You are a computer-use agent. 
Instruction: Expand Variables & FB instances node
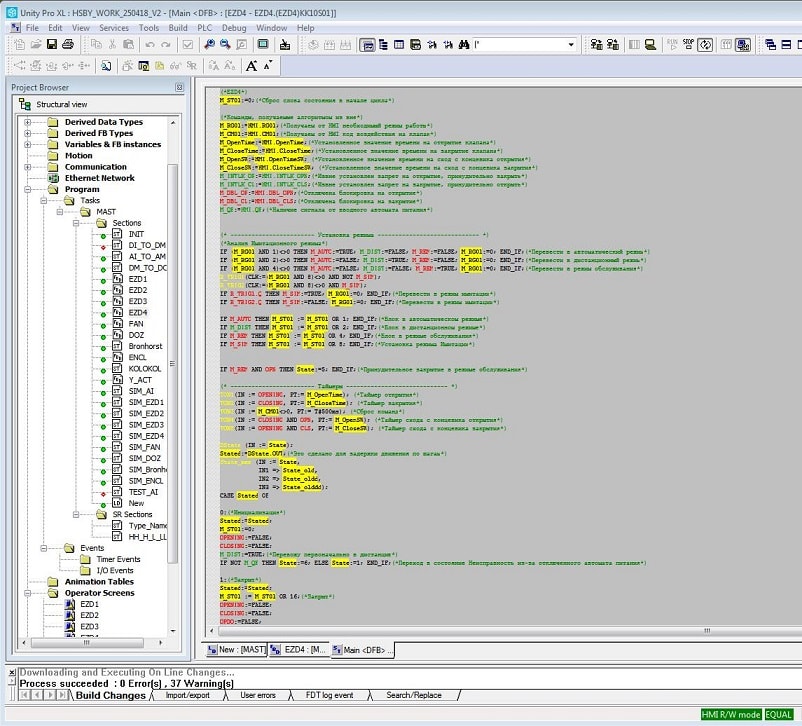[x=28, y=144]
